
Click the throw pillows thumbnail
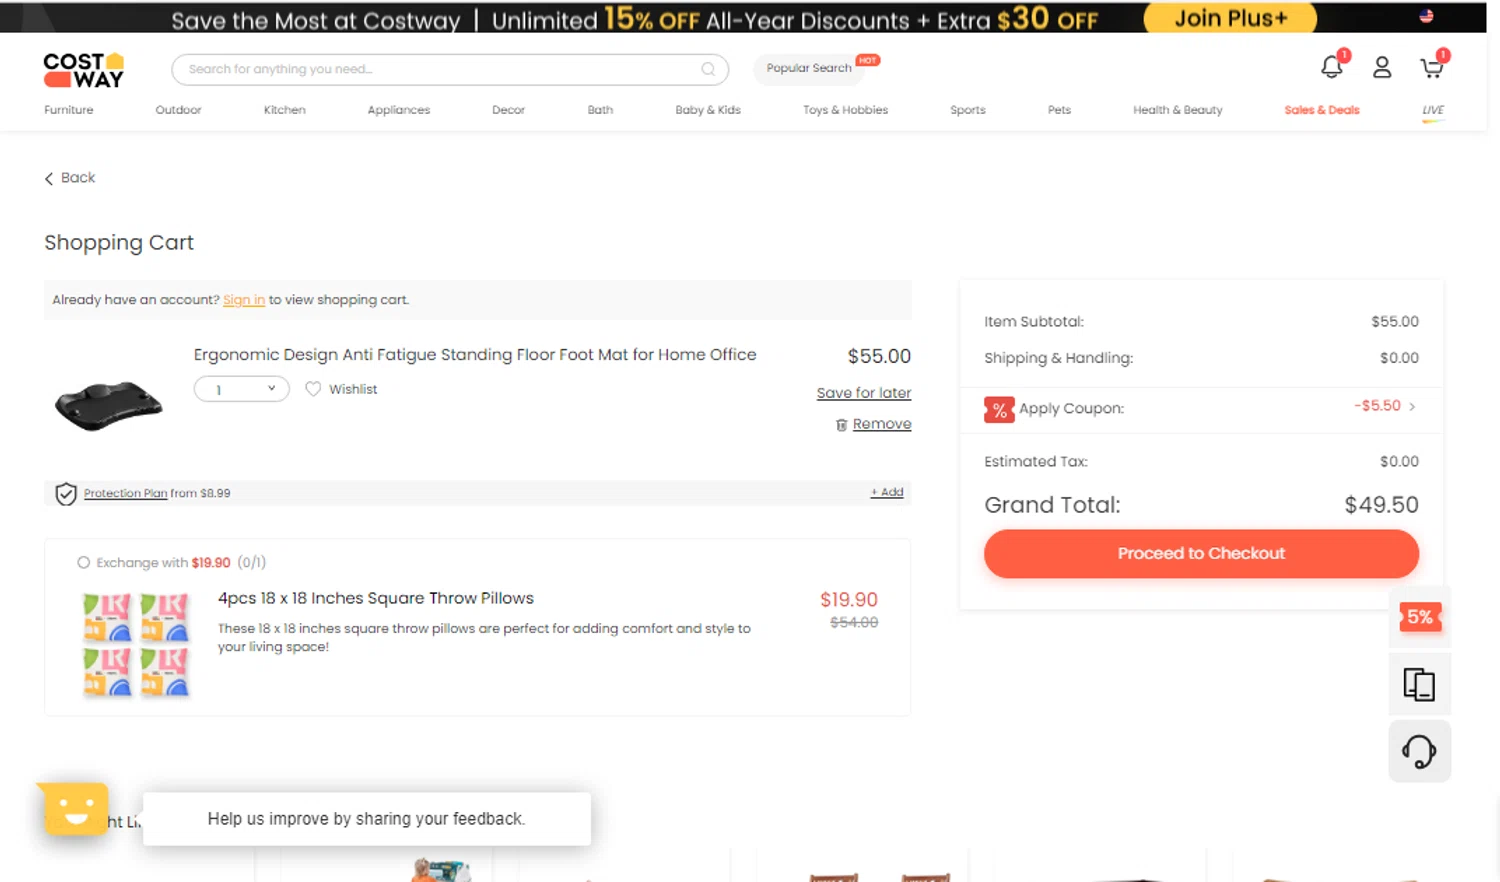pos(135,644)
